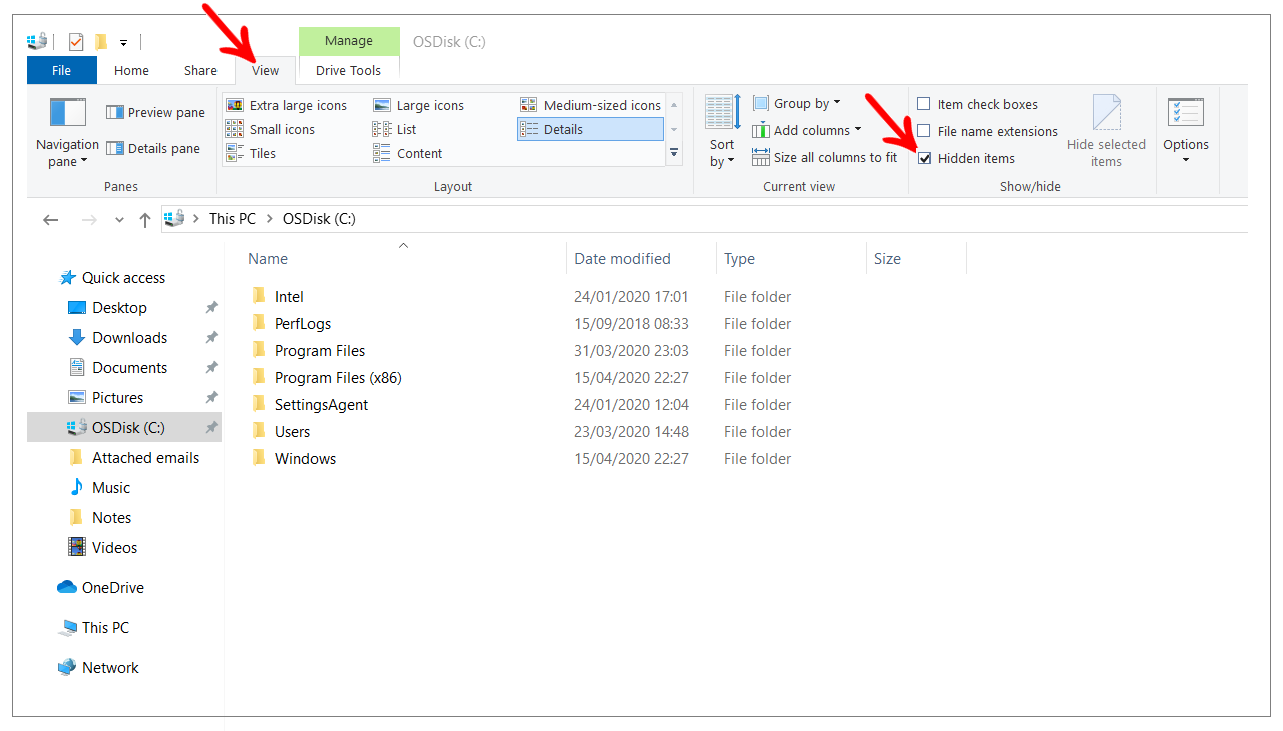Click the Manage contextual tab
Image resolution: width=1283 pixels, height=731 pixels.
349,41
